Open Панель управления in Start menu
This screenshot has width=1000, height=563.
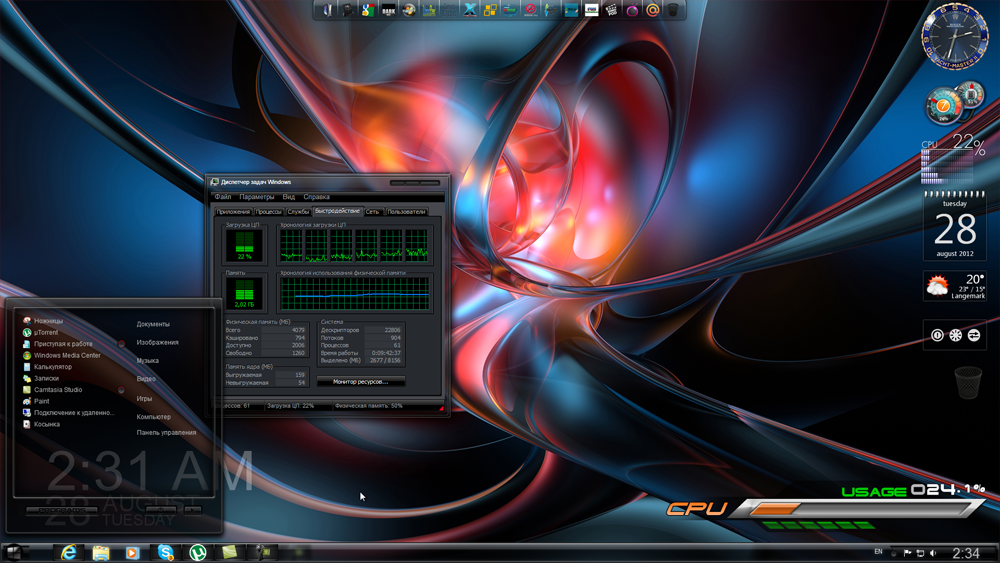[x=166, y=432]
